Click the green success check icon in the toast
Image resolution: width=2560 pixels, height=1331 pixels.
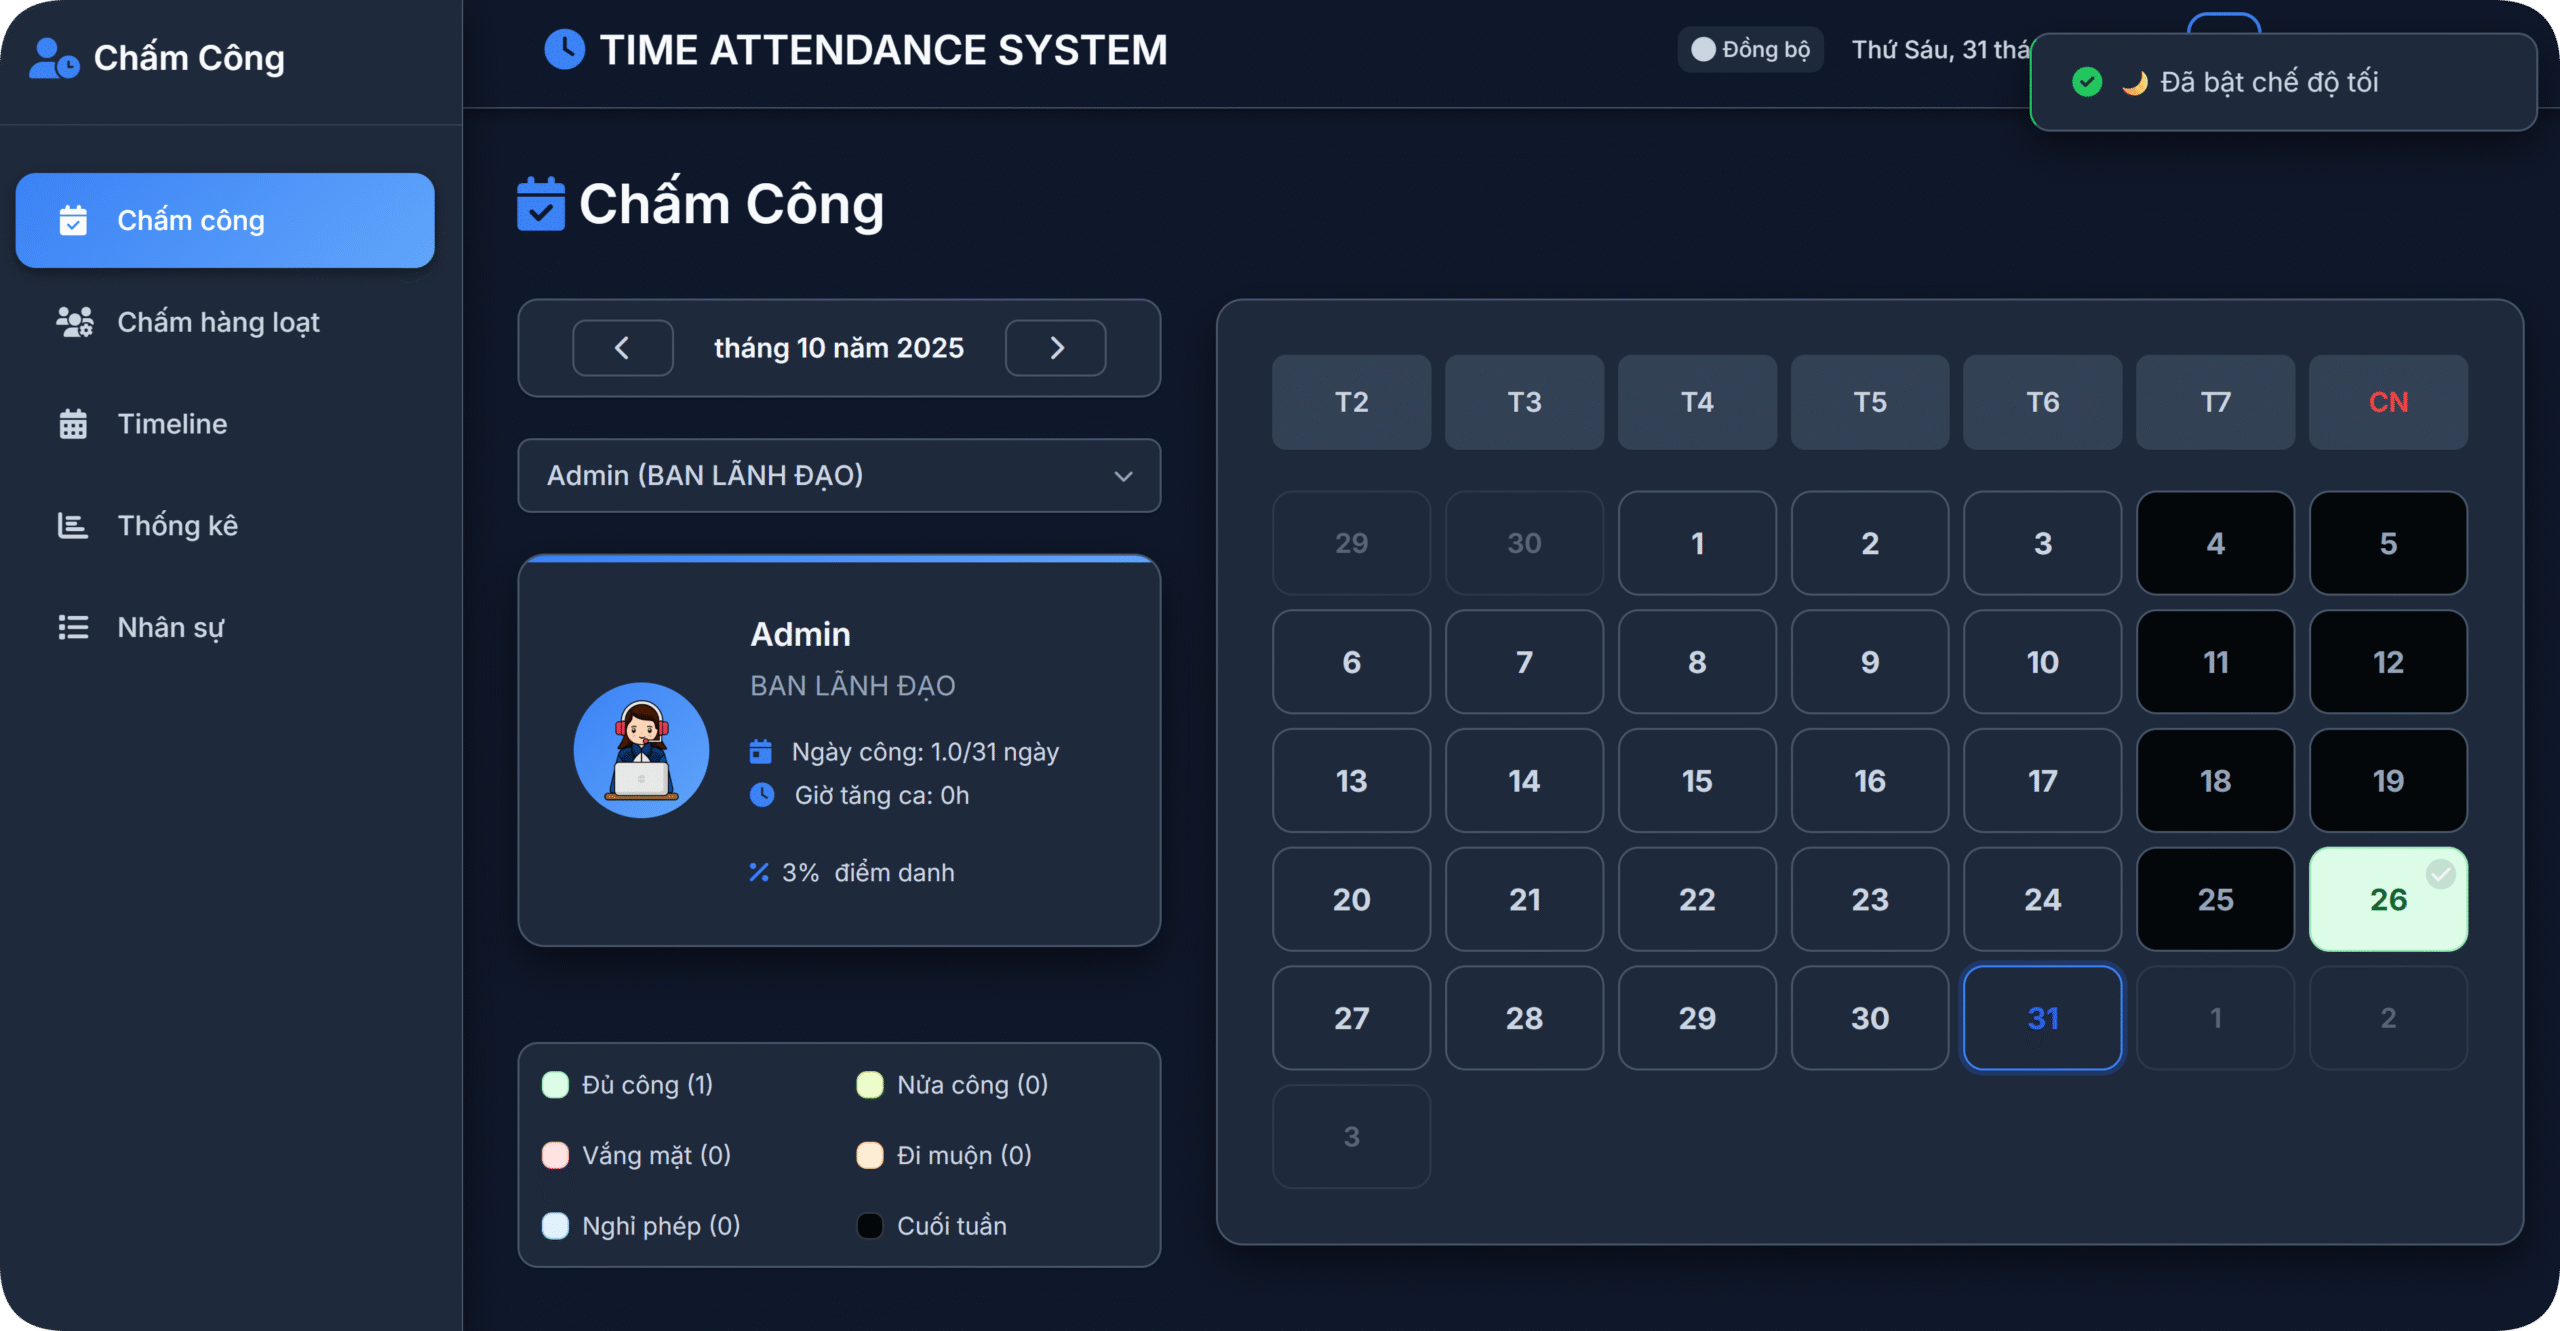click(2087, 82)
